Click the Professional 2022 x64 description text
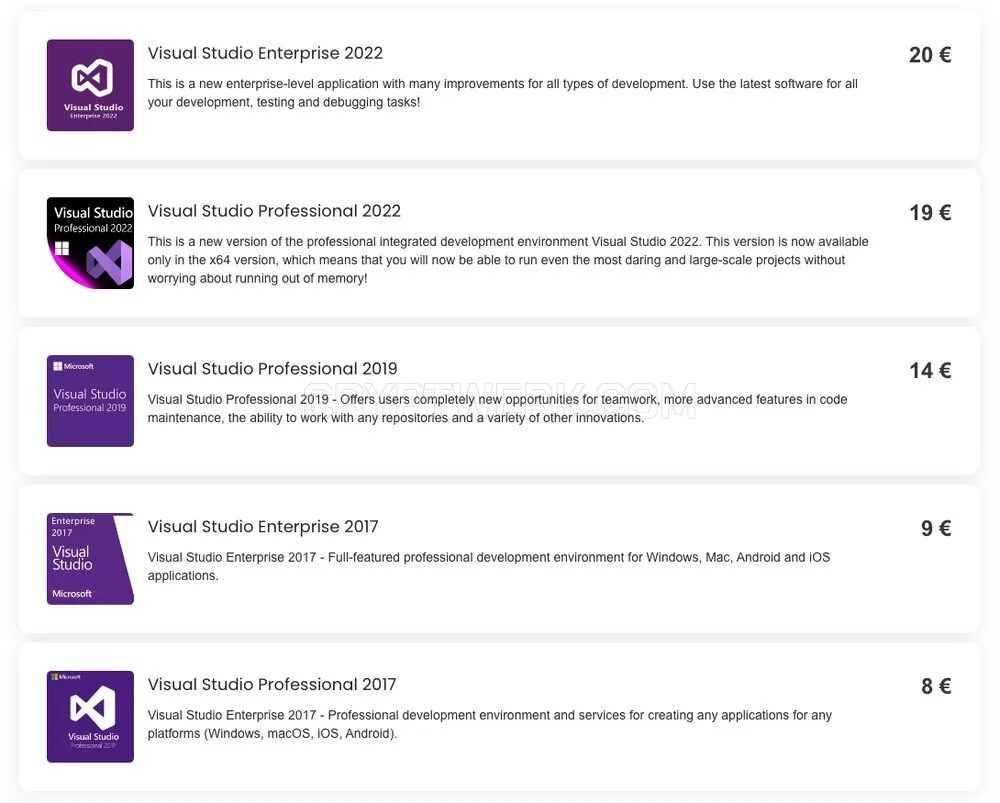Image resolution: width=1000 pixels, height=803 pixels. [508, 260]
